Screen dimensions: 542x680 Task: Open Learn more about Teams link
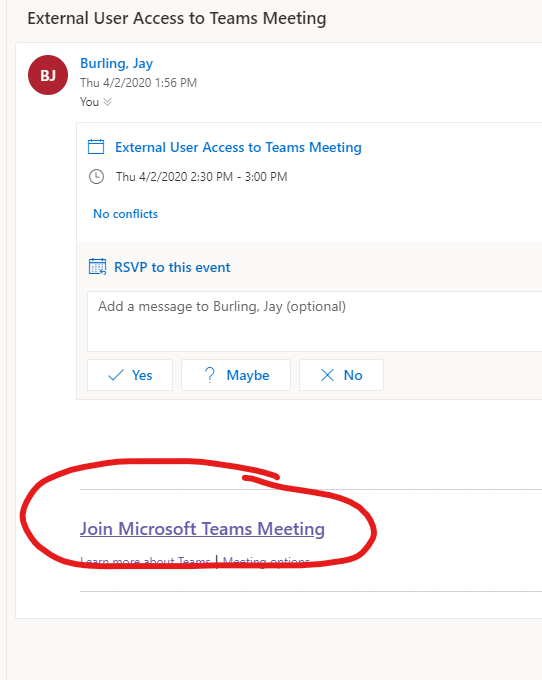click(x=145, y=561)
